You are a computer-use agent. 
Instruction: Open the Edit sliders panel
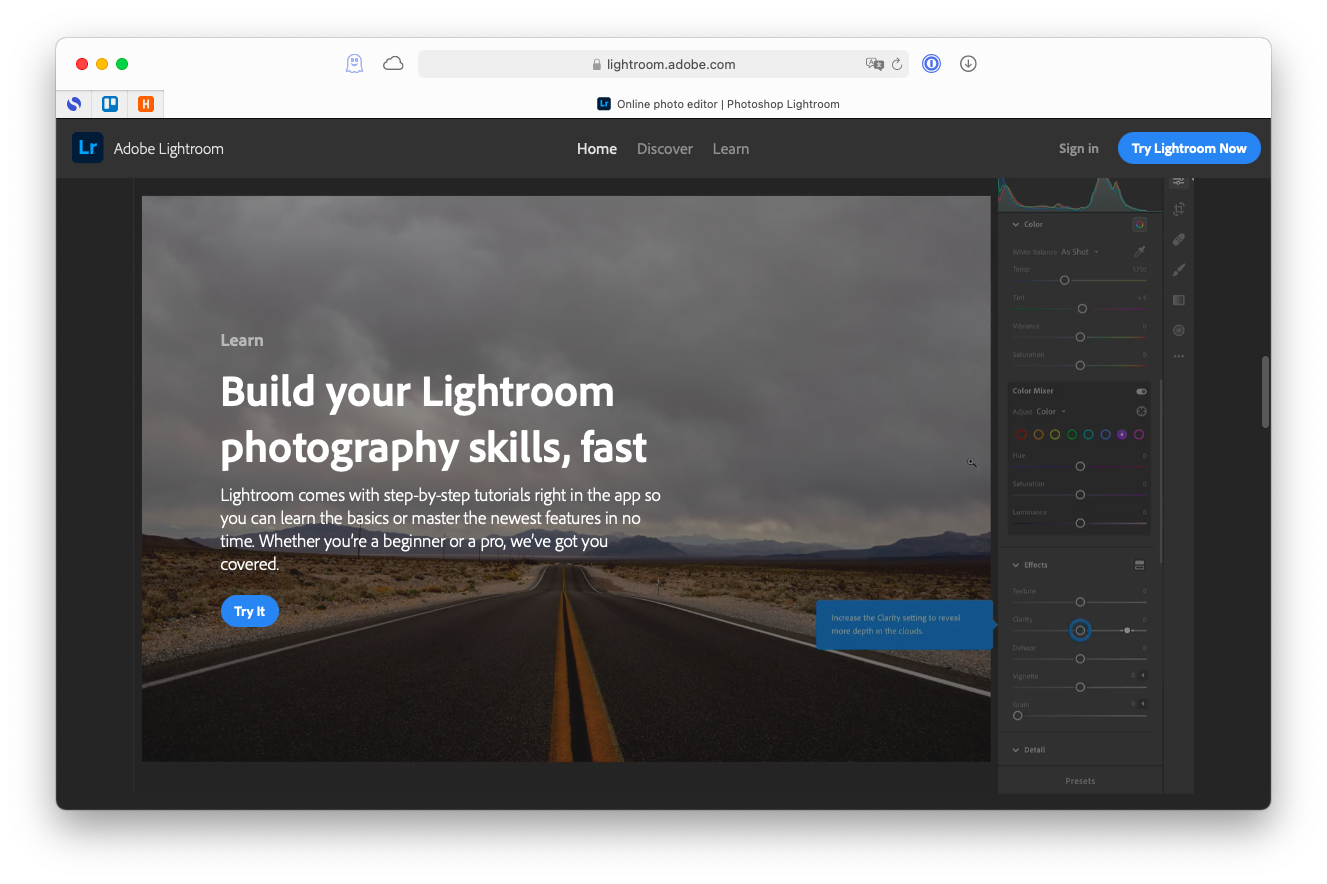[1178, 181]
